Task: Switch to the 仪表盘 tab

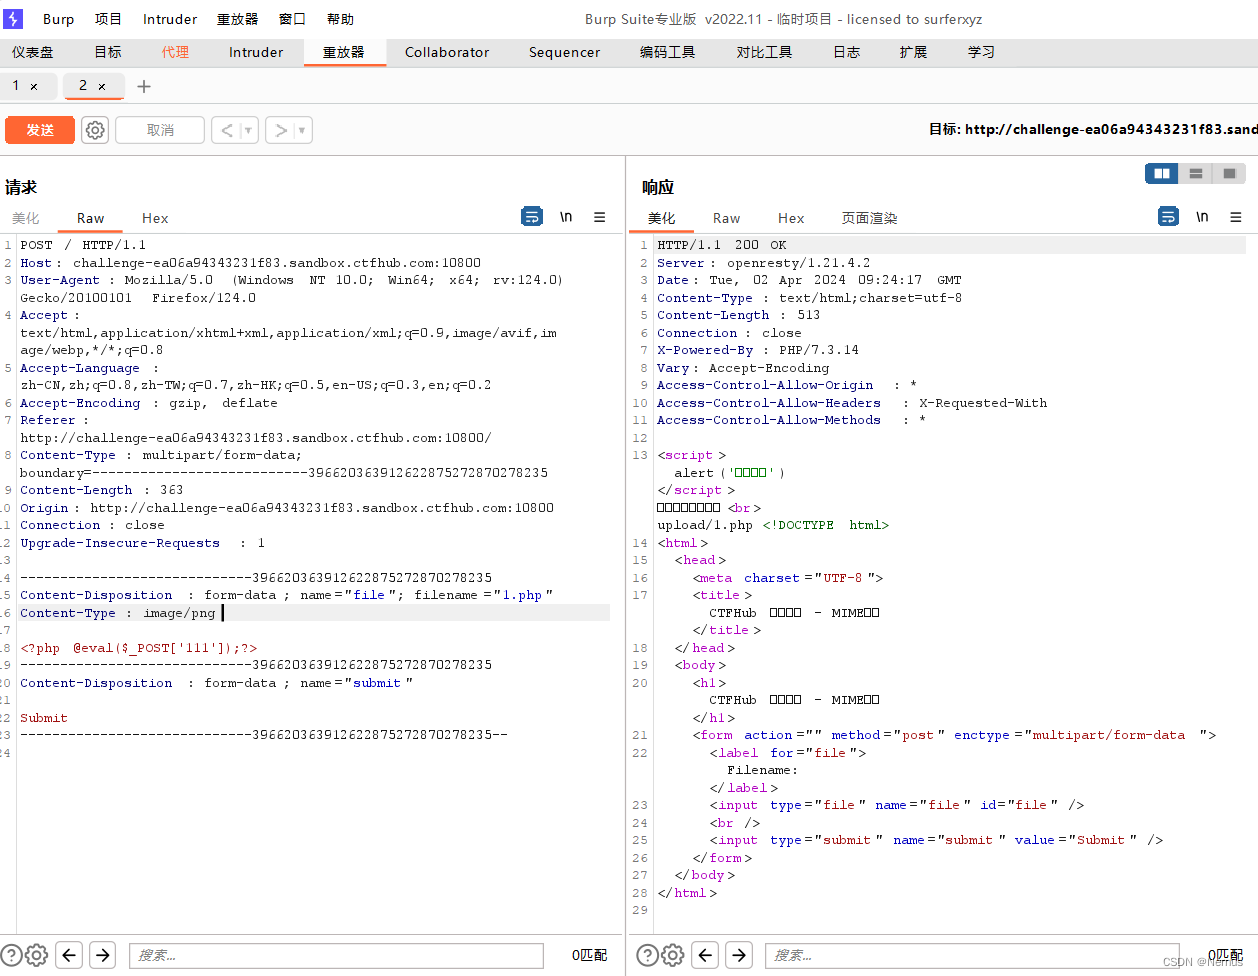Action: (33, 52)
